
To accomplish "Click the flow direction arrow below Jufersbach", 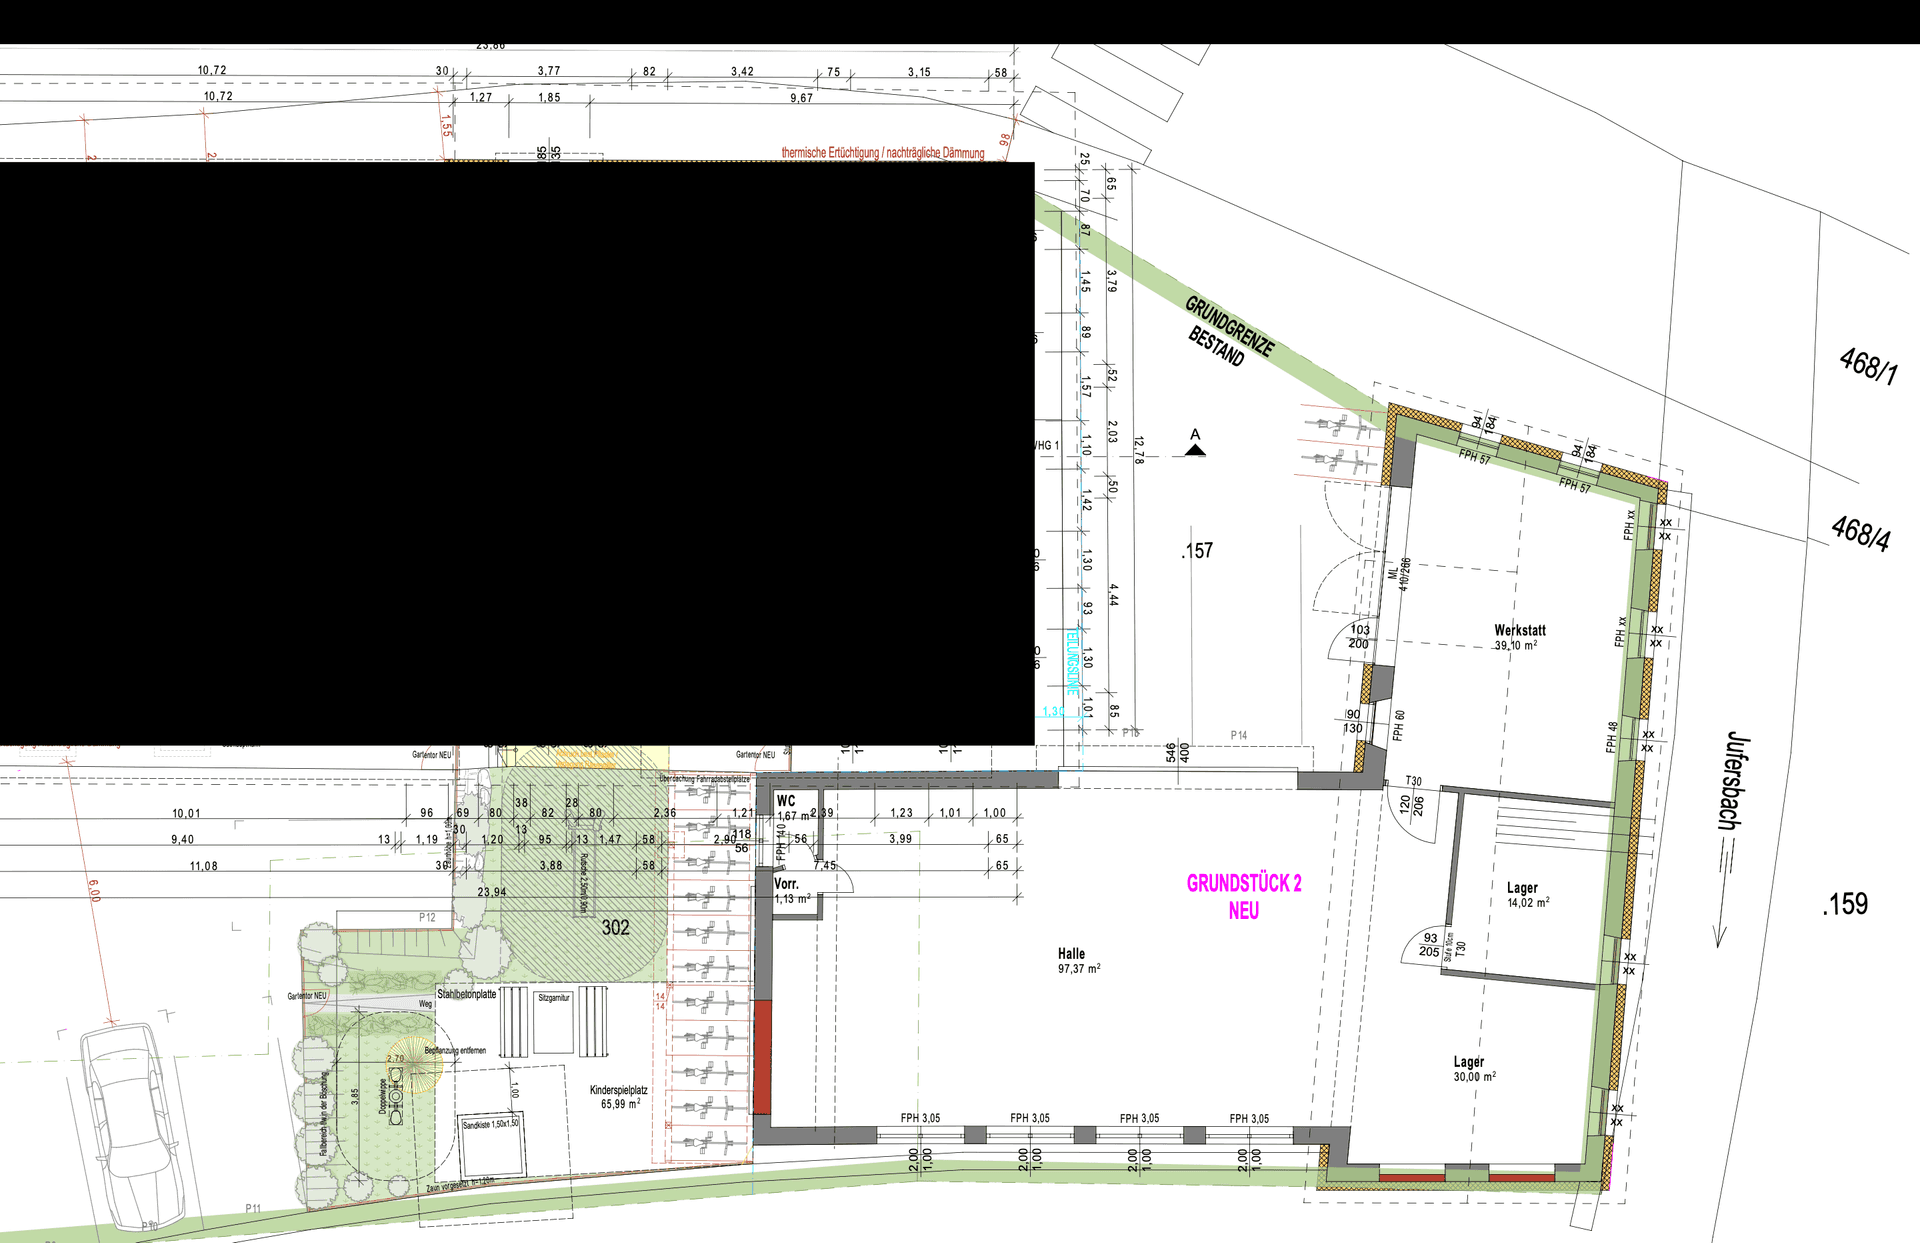I will pos(1721,893).
